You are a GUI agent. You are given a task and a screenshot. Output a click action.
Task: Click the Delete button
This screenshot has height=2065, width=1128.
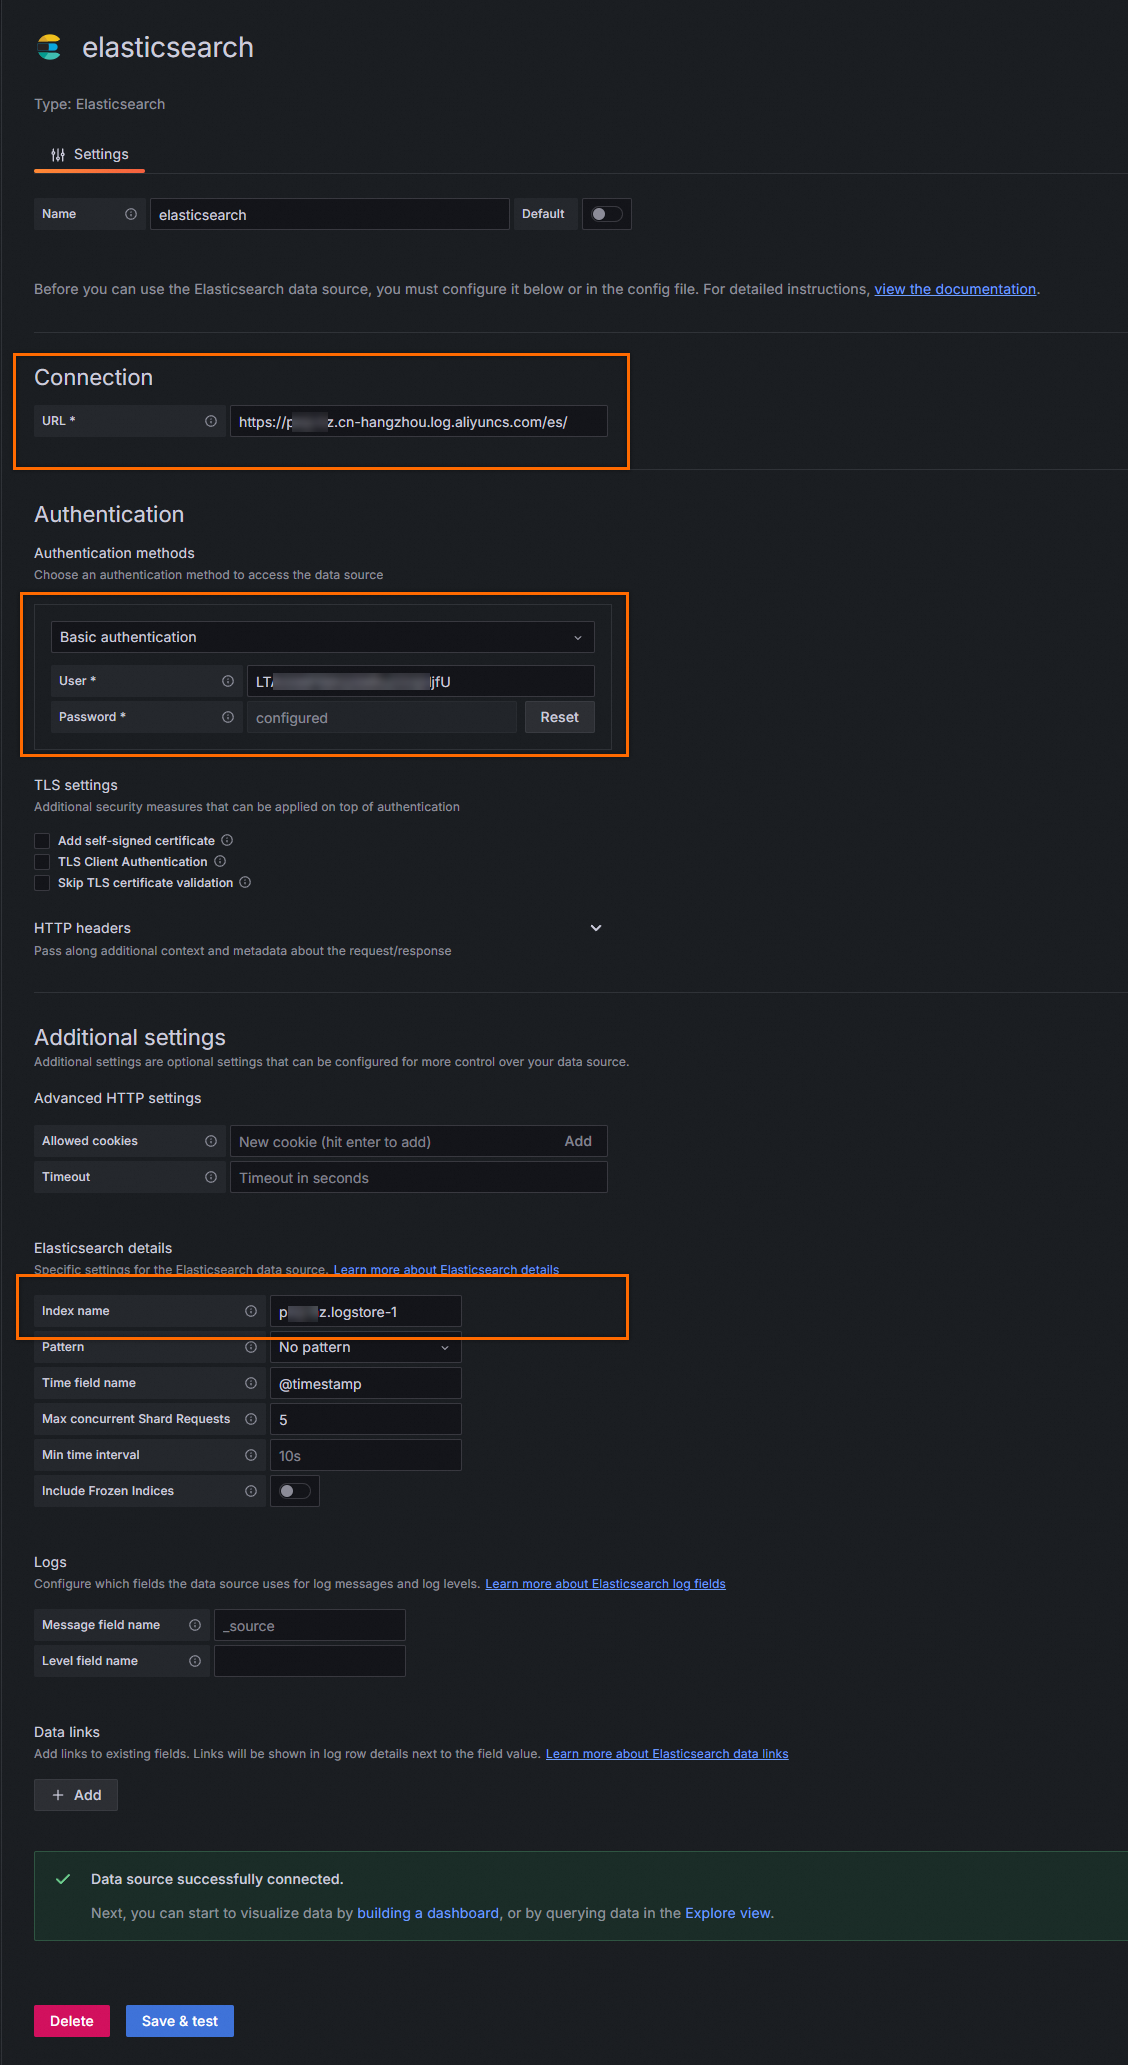pos(72,2021)
